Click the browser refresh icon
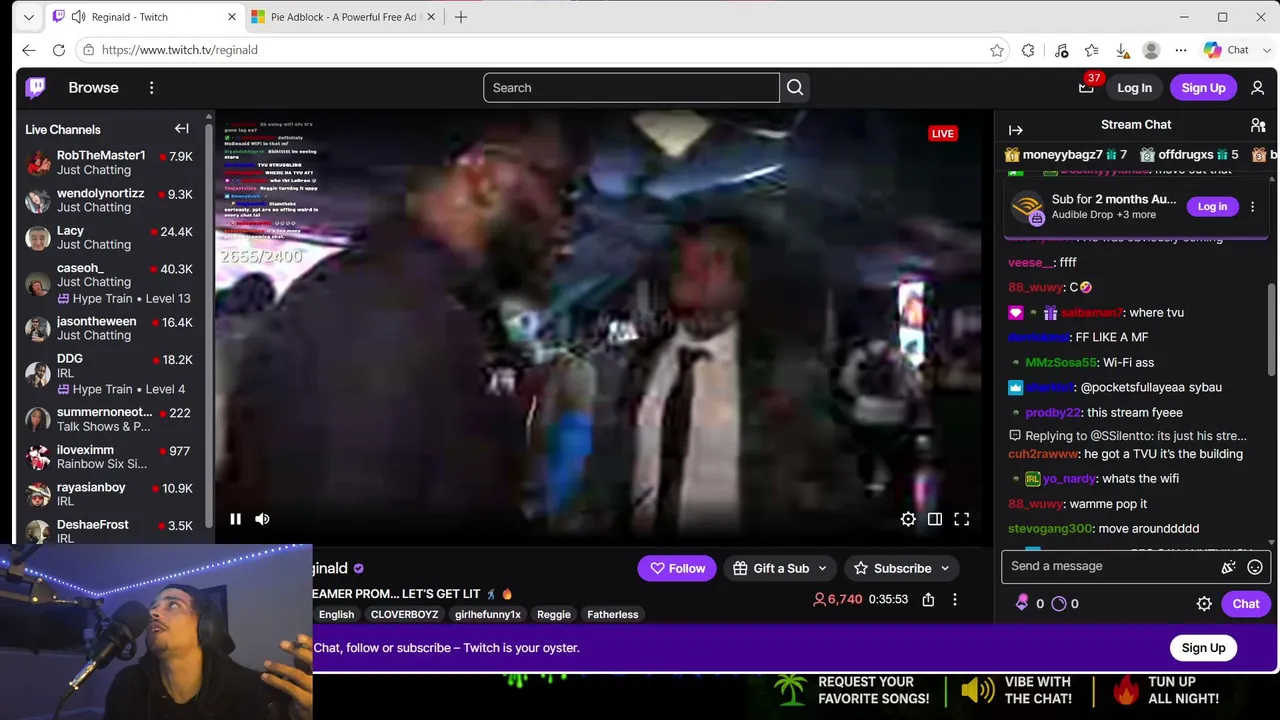 point(59,50)
